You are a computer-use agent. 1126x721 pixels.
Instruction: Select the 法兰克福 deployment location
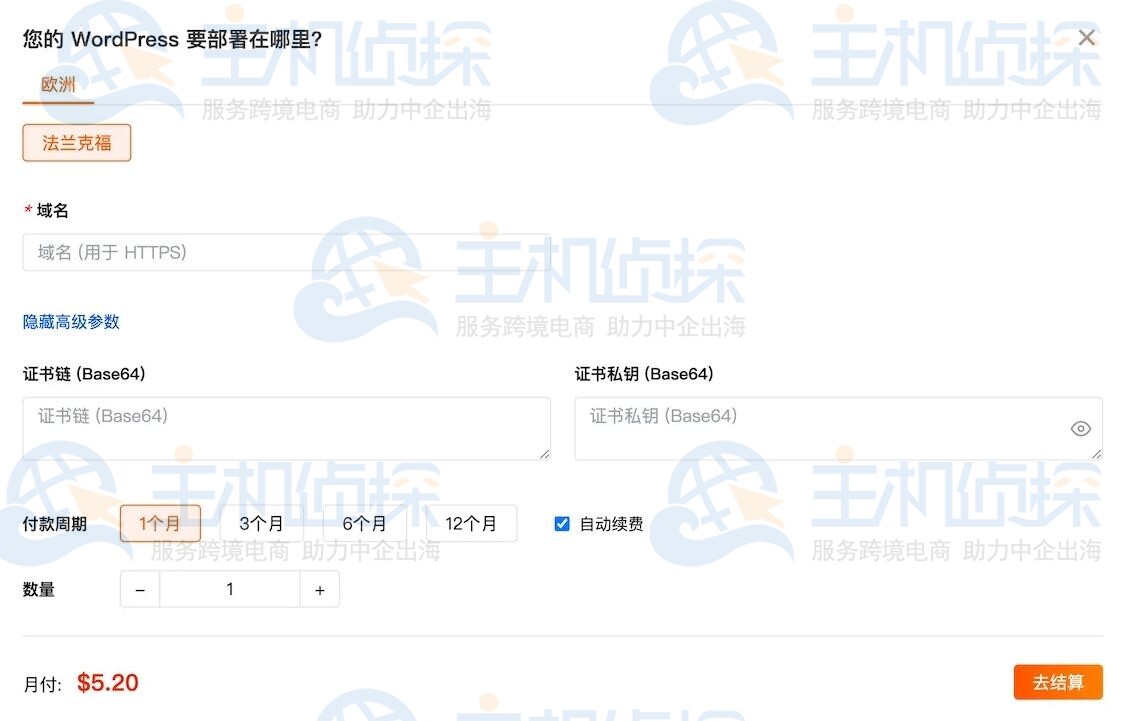point(76,142)
